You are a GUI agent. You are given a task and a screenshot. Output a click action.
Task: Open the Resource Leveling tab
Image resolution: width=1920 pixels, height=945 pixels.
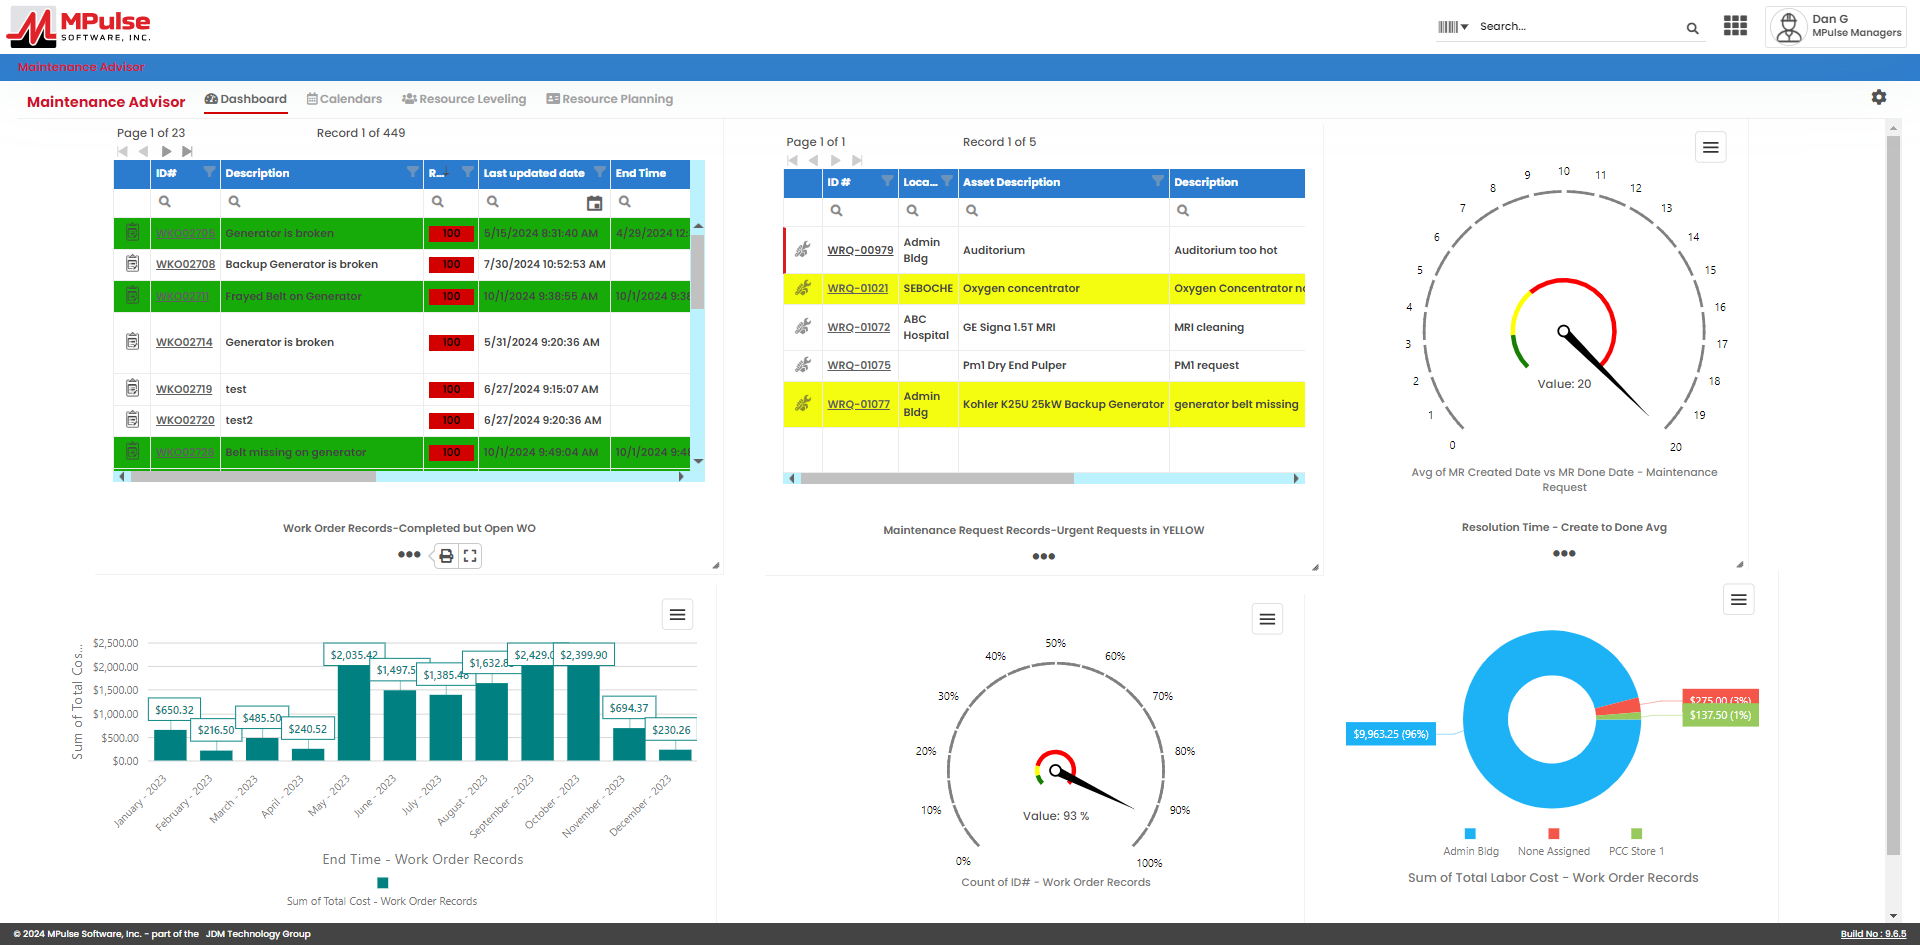click(464, 99)
